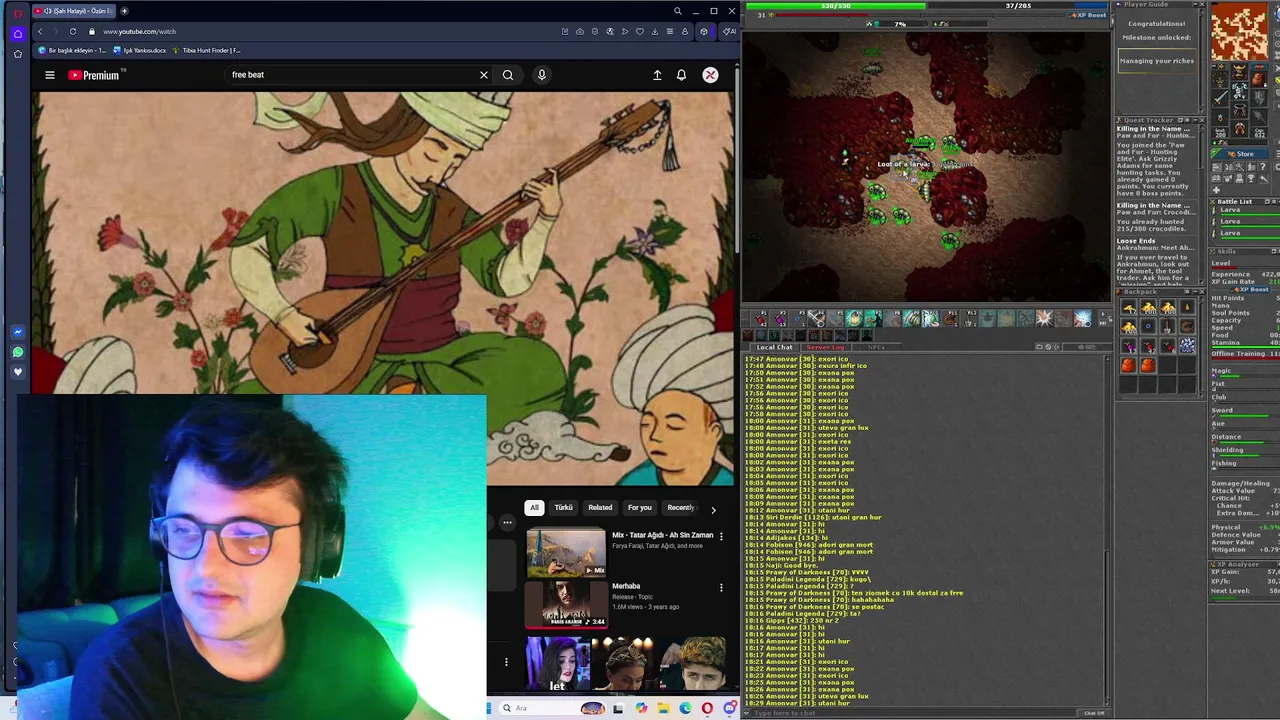This screenshot has height=720, width=1280.
Task: Open the YouTube upload create icon
Action: [x=657, y=75]
